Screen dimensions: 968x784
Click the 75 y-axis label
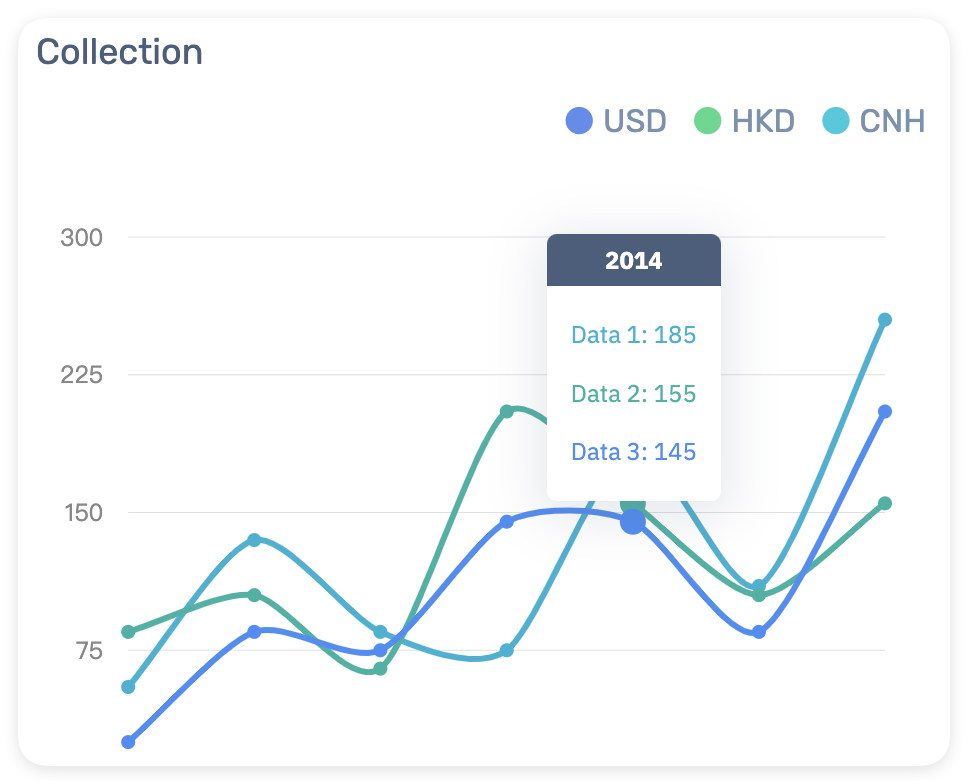click(90, 651)
